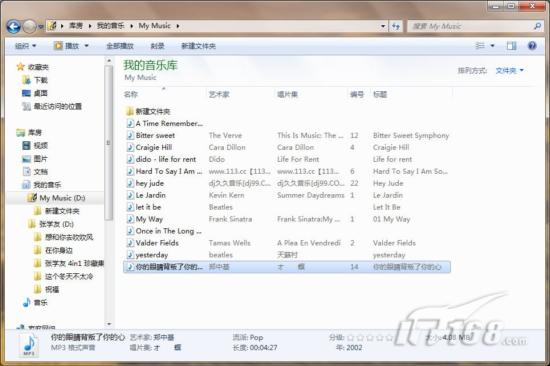Select the music note icon of My Way

(x=130, y=219)
